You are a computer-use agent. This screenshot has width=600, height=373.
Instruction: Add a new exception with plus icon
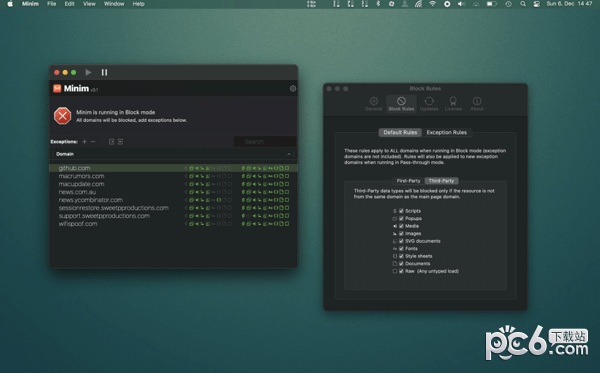[85, 142]
